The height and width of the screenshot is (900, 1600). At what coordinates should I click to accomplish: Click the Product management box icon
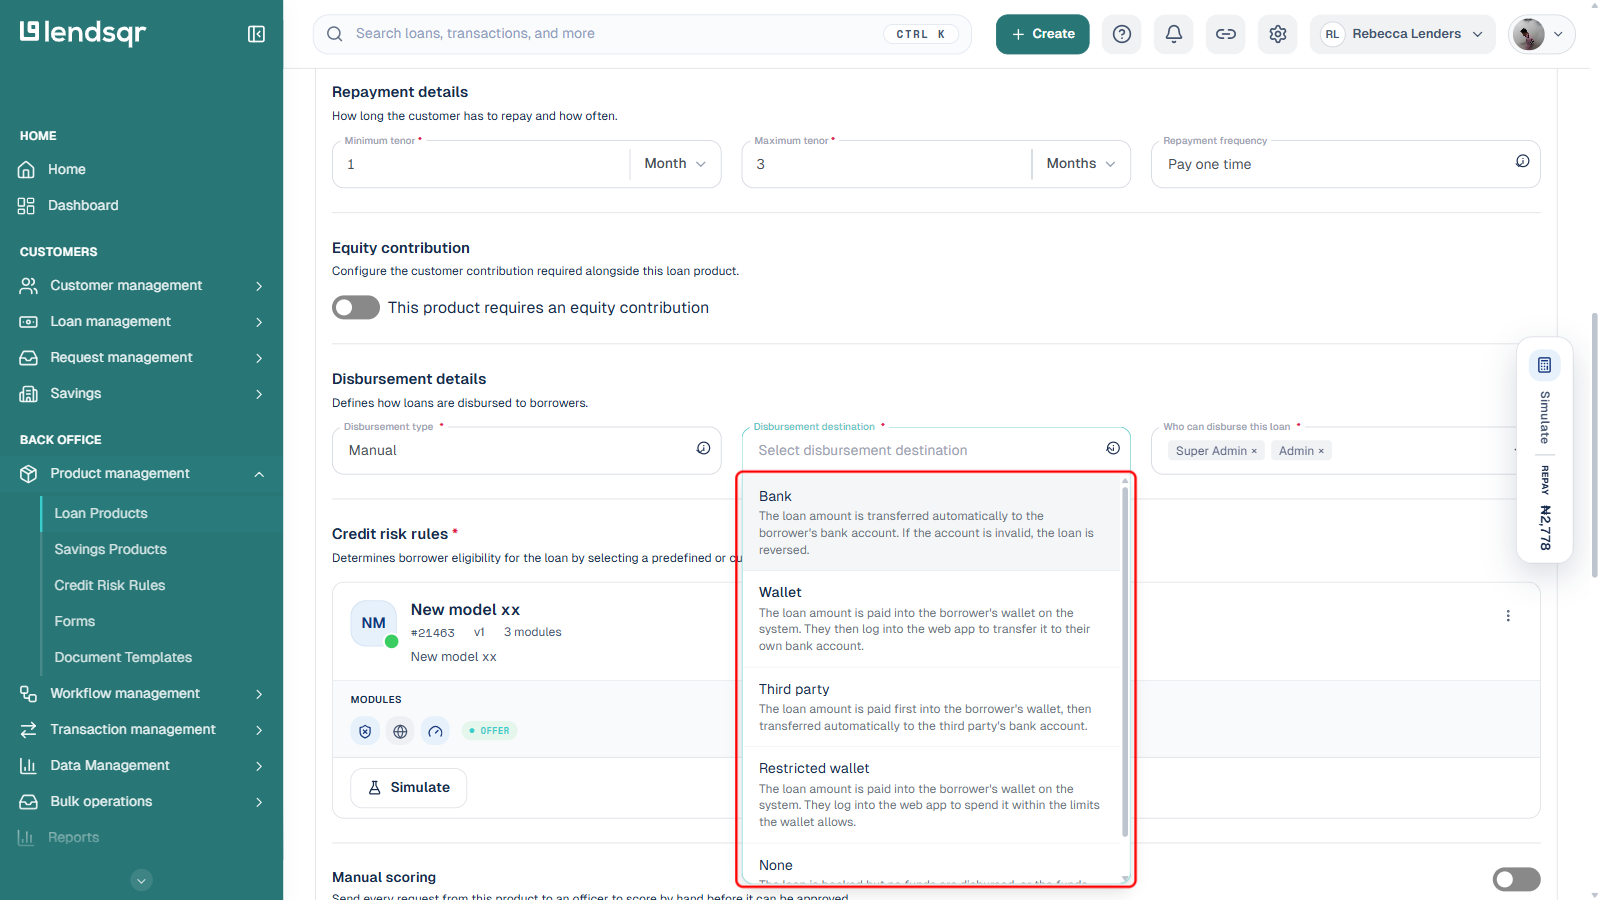29,474
